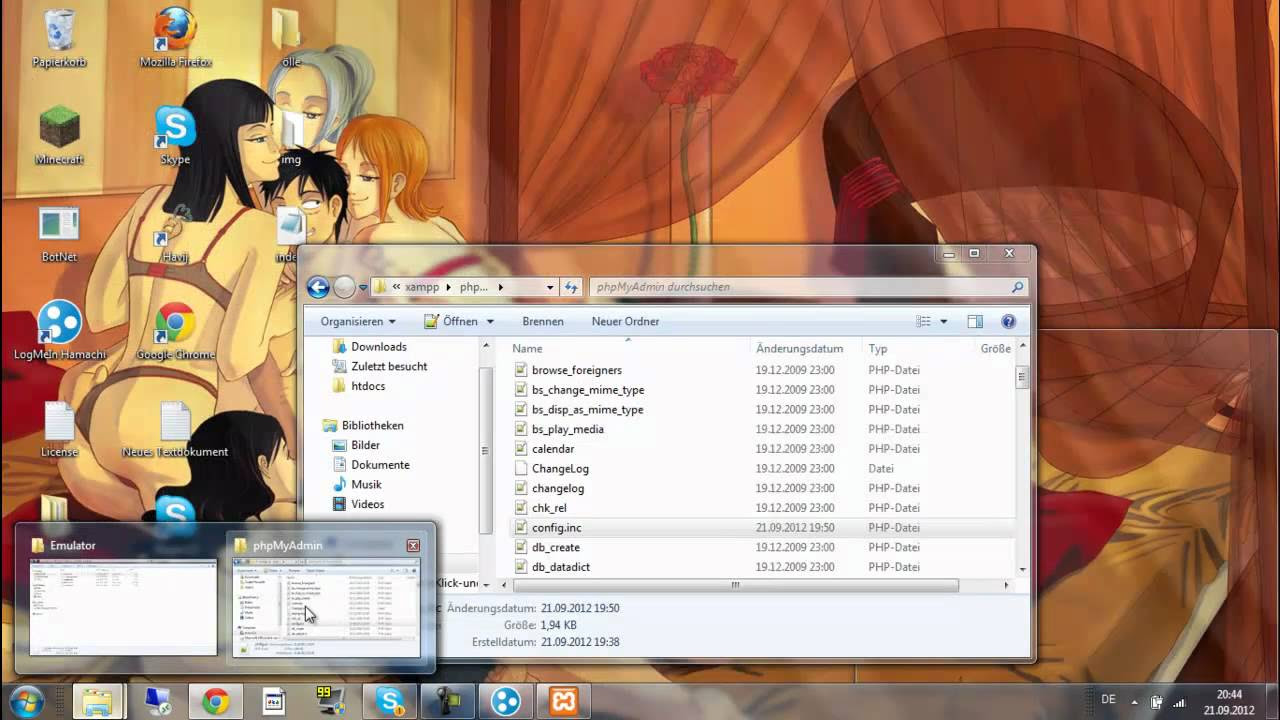Click the Windows Explorer taskbar button
This screenshot has height=720, width=1280.
[x=97, y=702]
